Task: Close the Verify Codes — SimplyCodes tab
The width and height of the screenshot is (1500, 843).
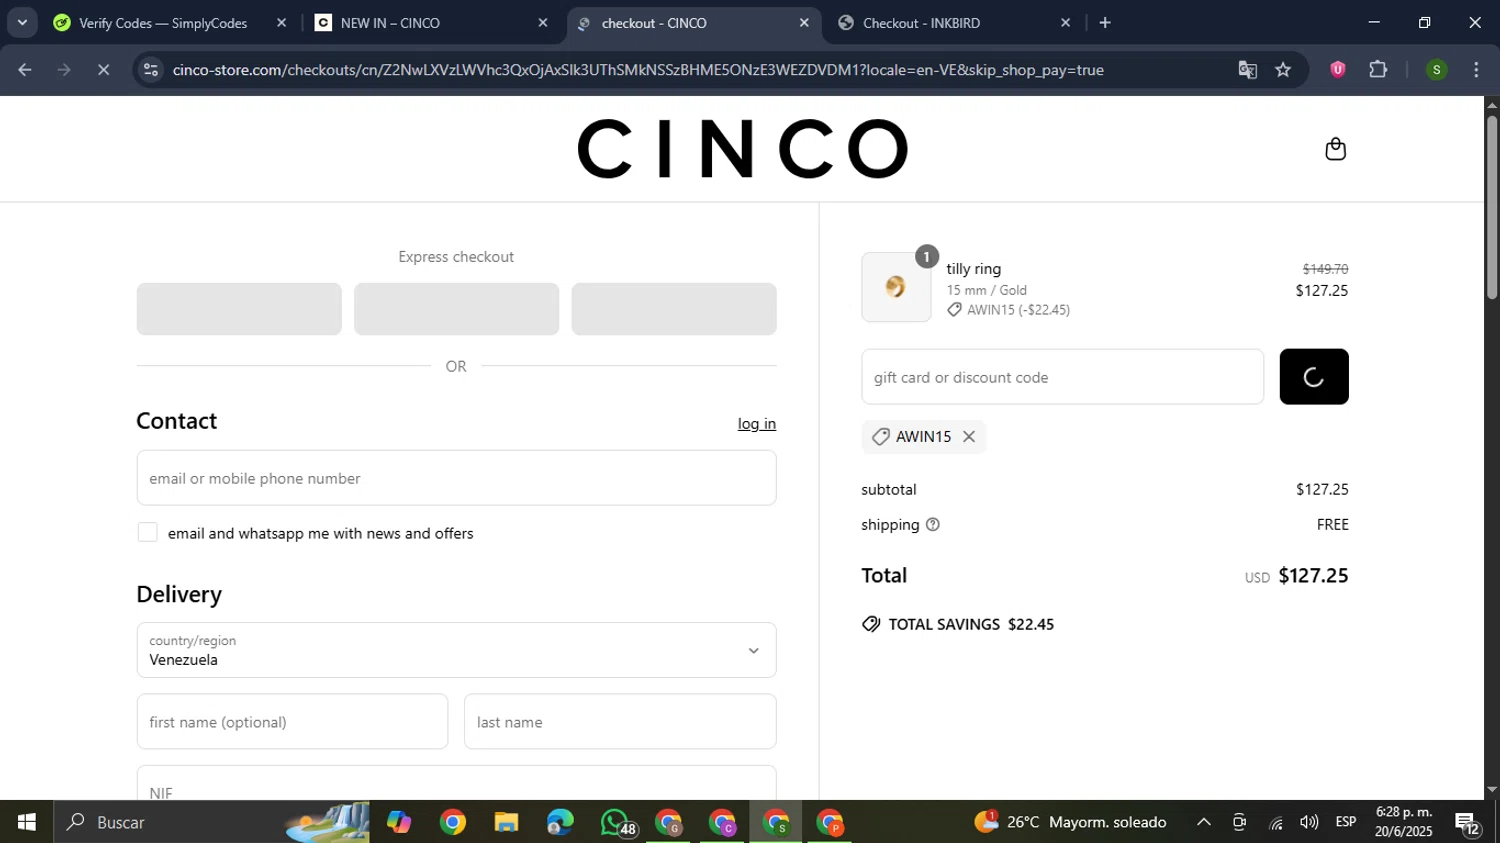Action: point(281,23)
